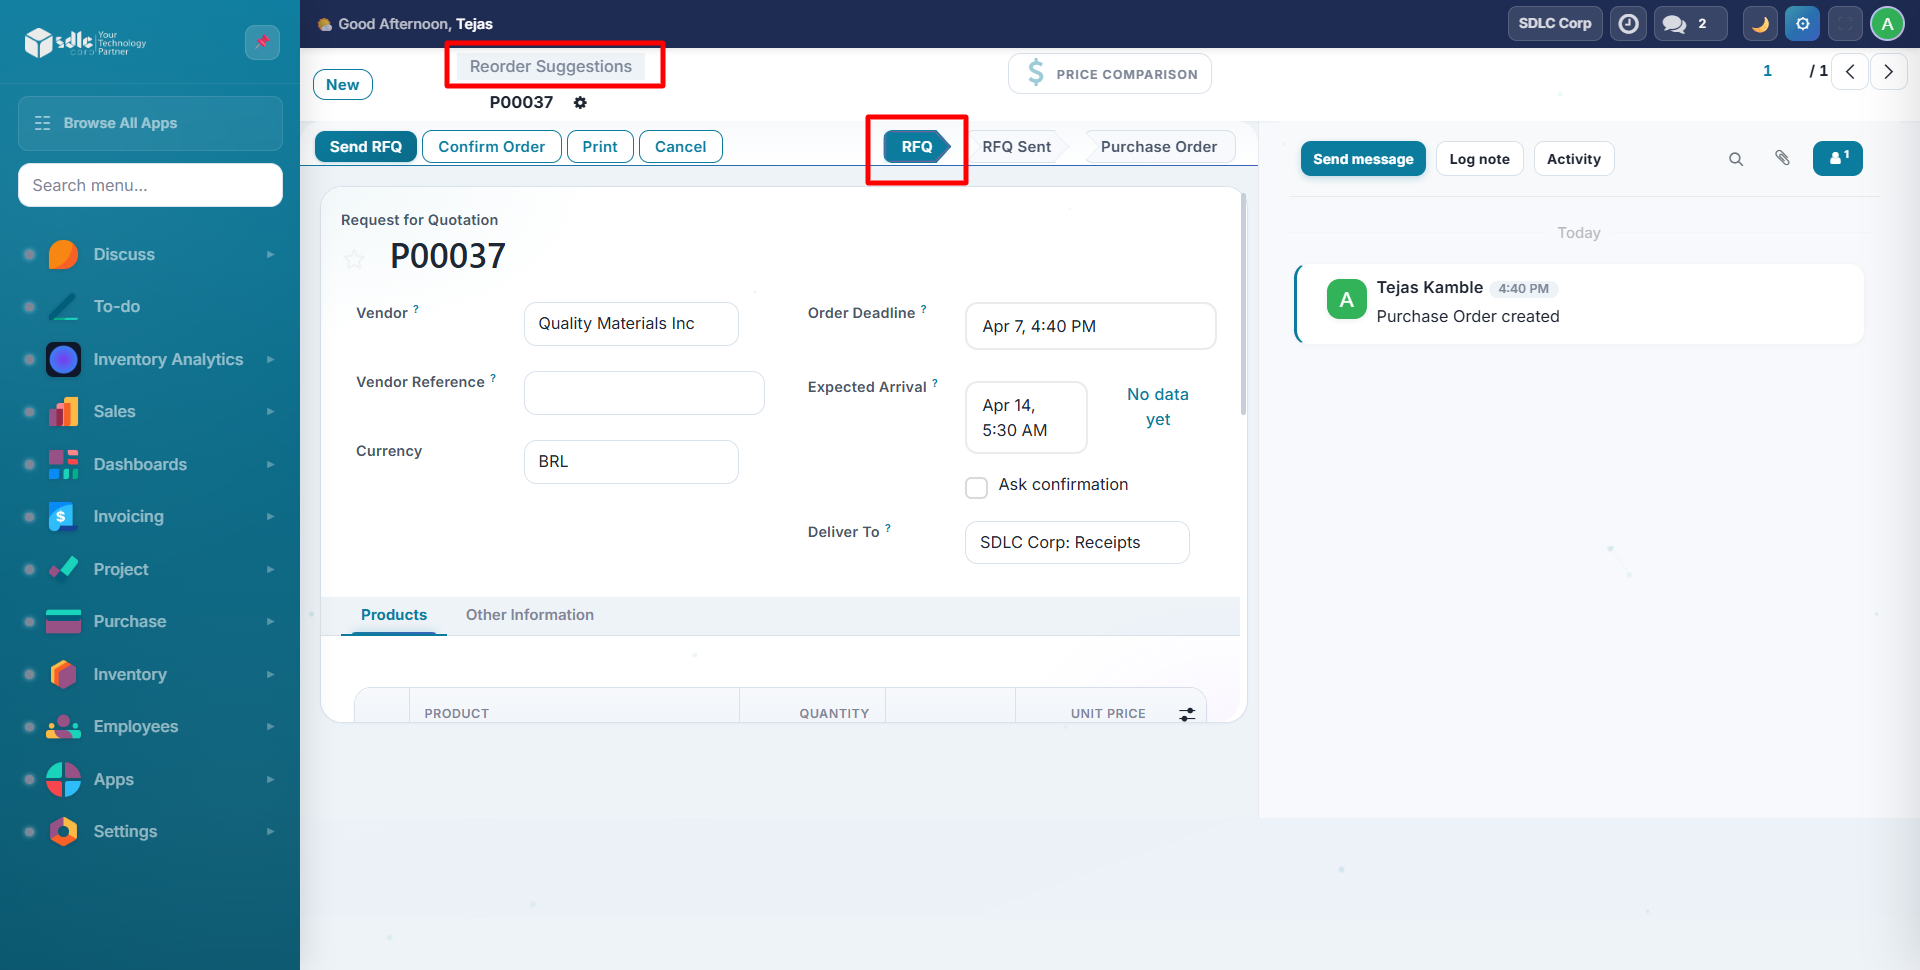Open the Deliver To dropdown field

click(x=1076, y=542)
